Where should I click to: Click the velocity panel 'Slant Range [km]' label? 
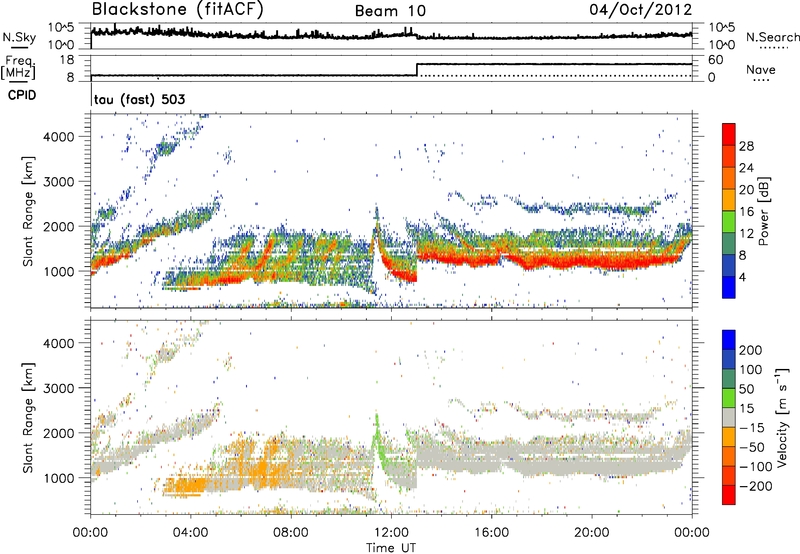(28, 418)
